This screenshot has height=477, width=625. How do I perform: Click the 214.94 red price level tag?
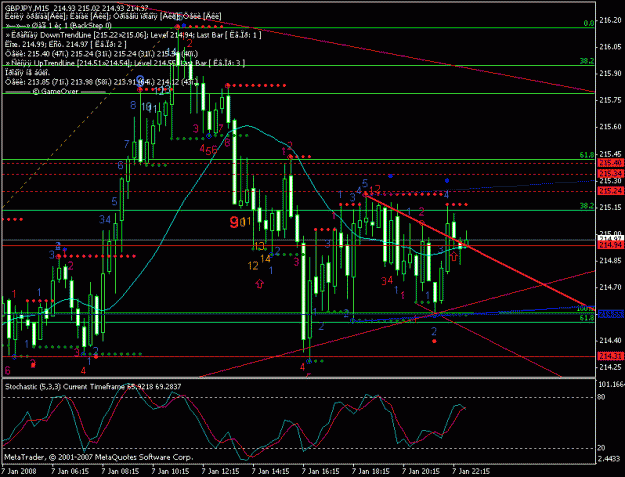610,245
